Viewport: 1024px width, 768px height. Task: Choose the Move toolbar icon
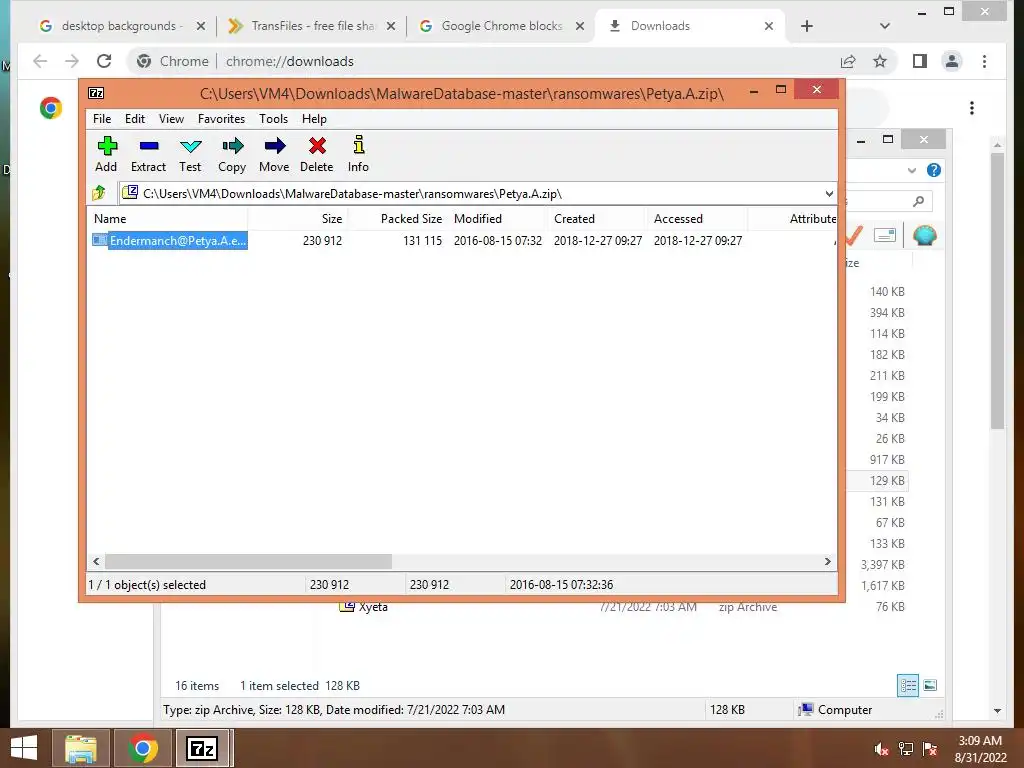[274, 154]
